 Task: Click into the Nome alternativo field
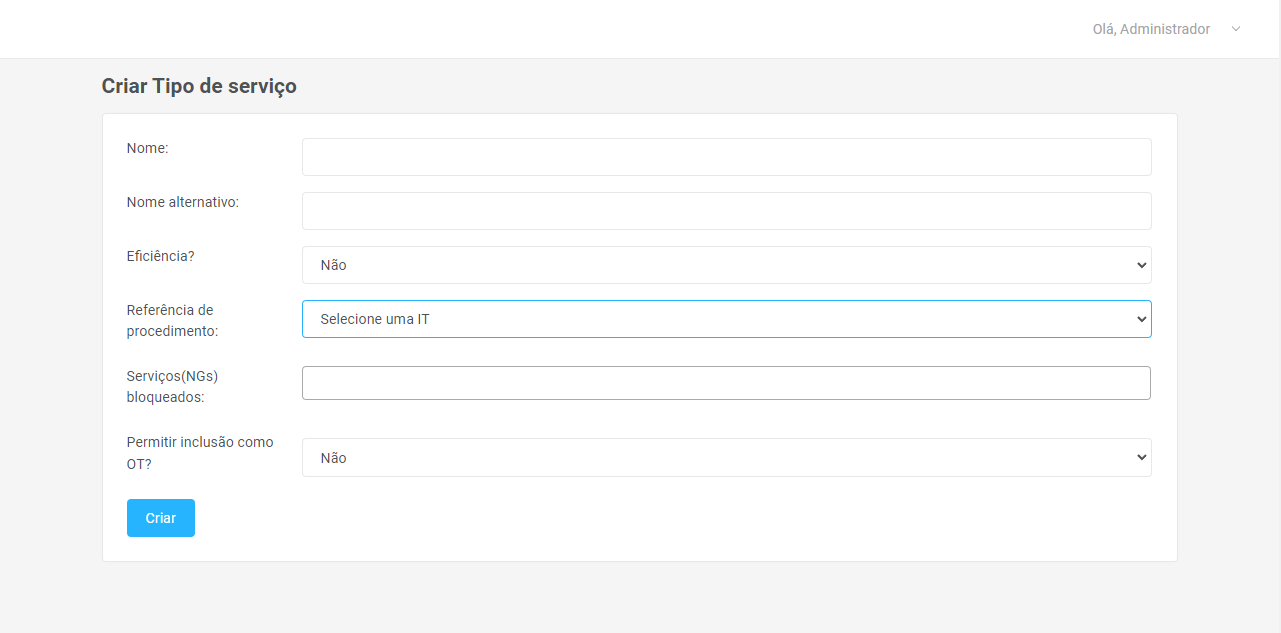pyautogui.click(x=726, y=211)
